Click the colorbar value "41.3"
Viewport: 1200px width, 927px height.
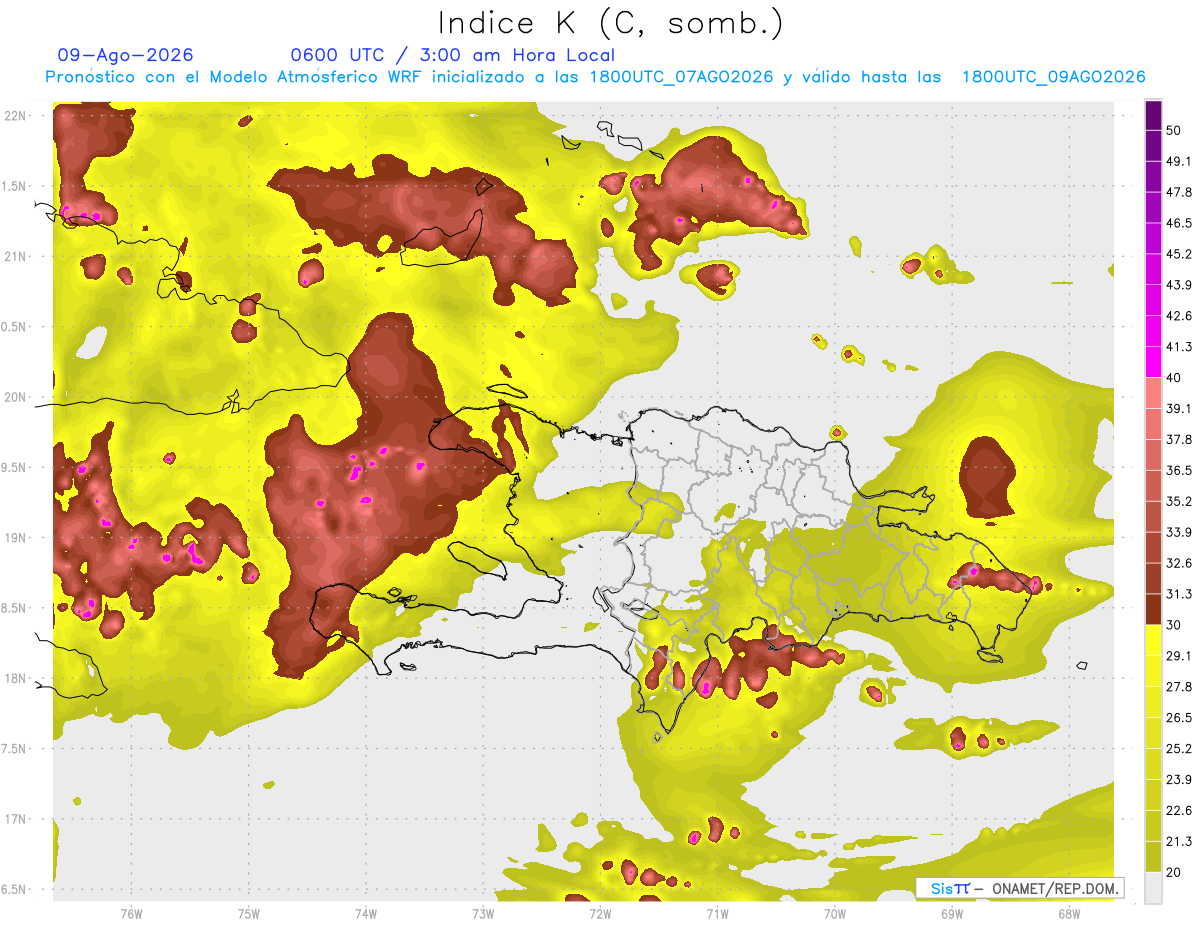[x=1179, y=347]
